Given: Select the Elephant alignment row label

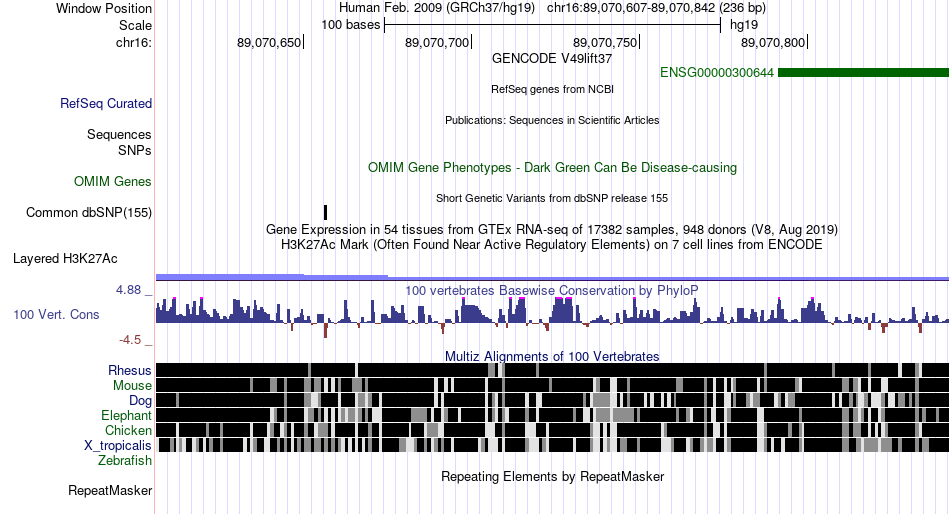Looking at the screenshot, I should (x=127, y=415).
